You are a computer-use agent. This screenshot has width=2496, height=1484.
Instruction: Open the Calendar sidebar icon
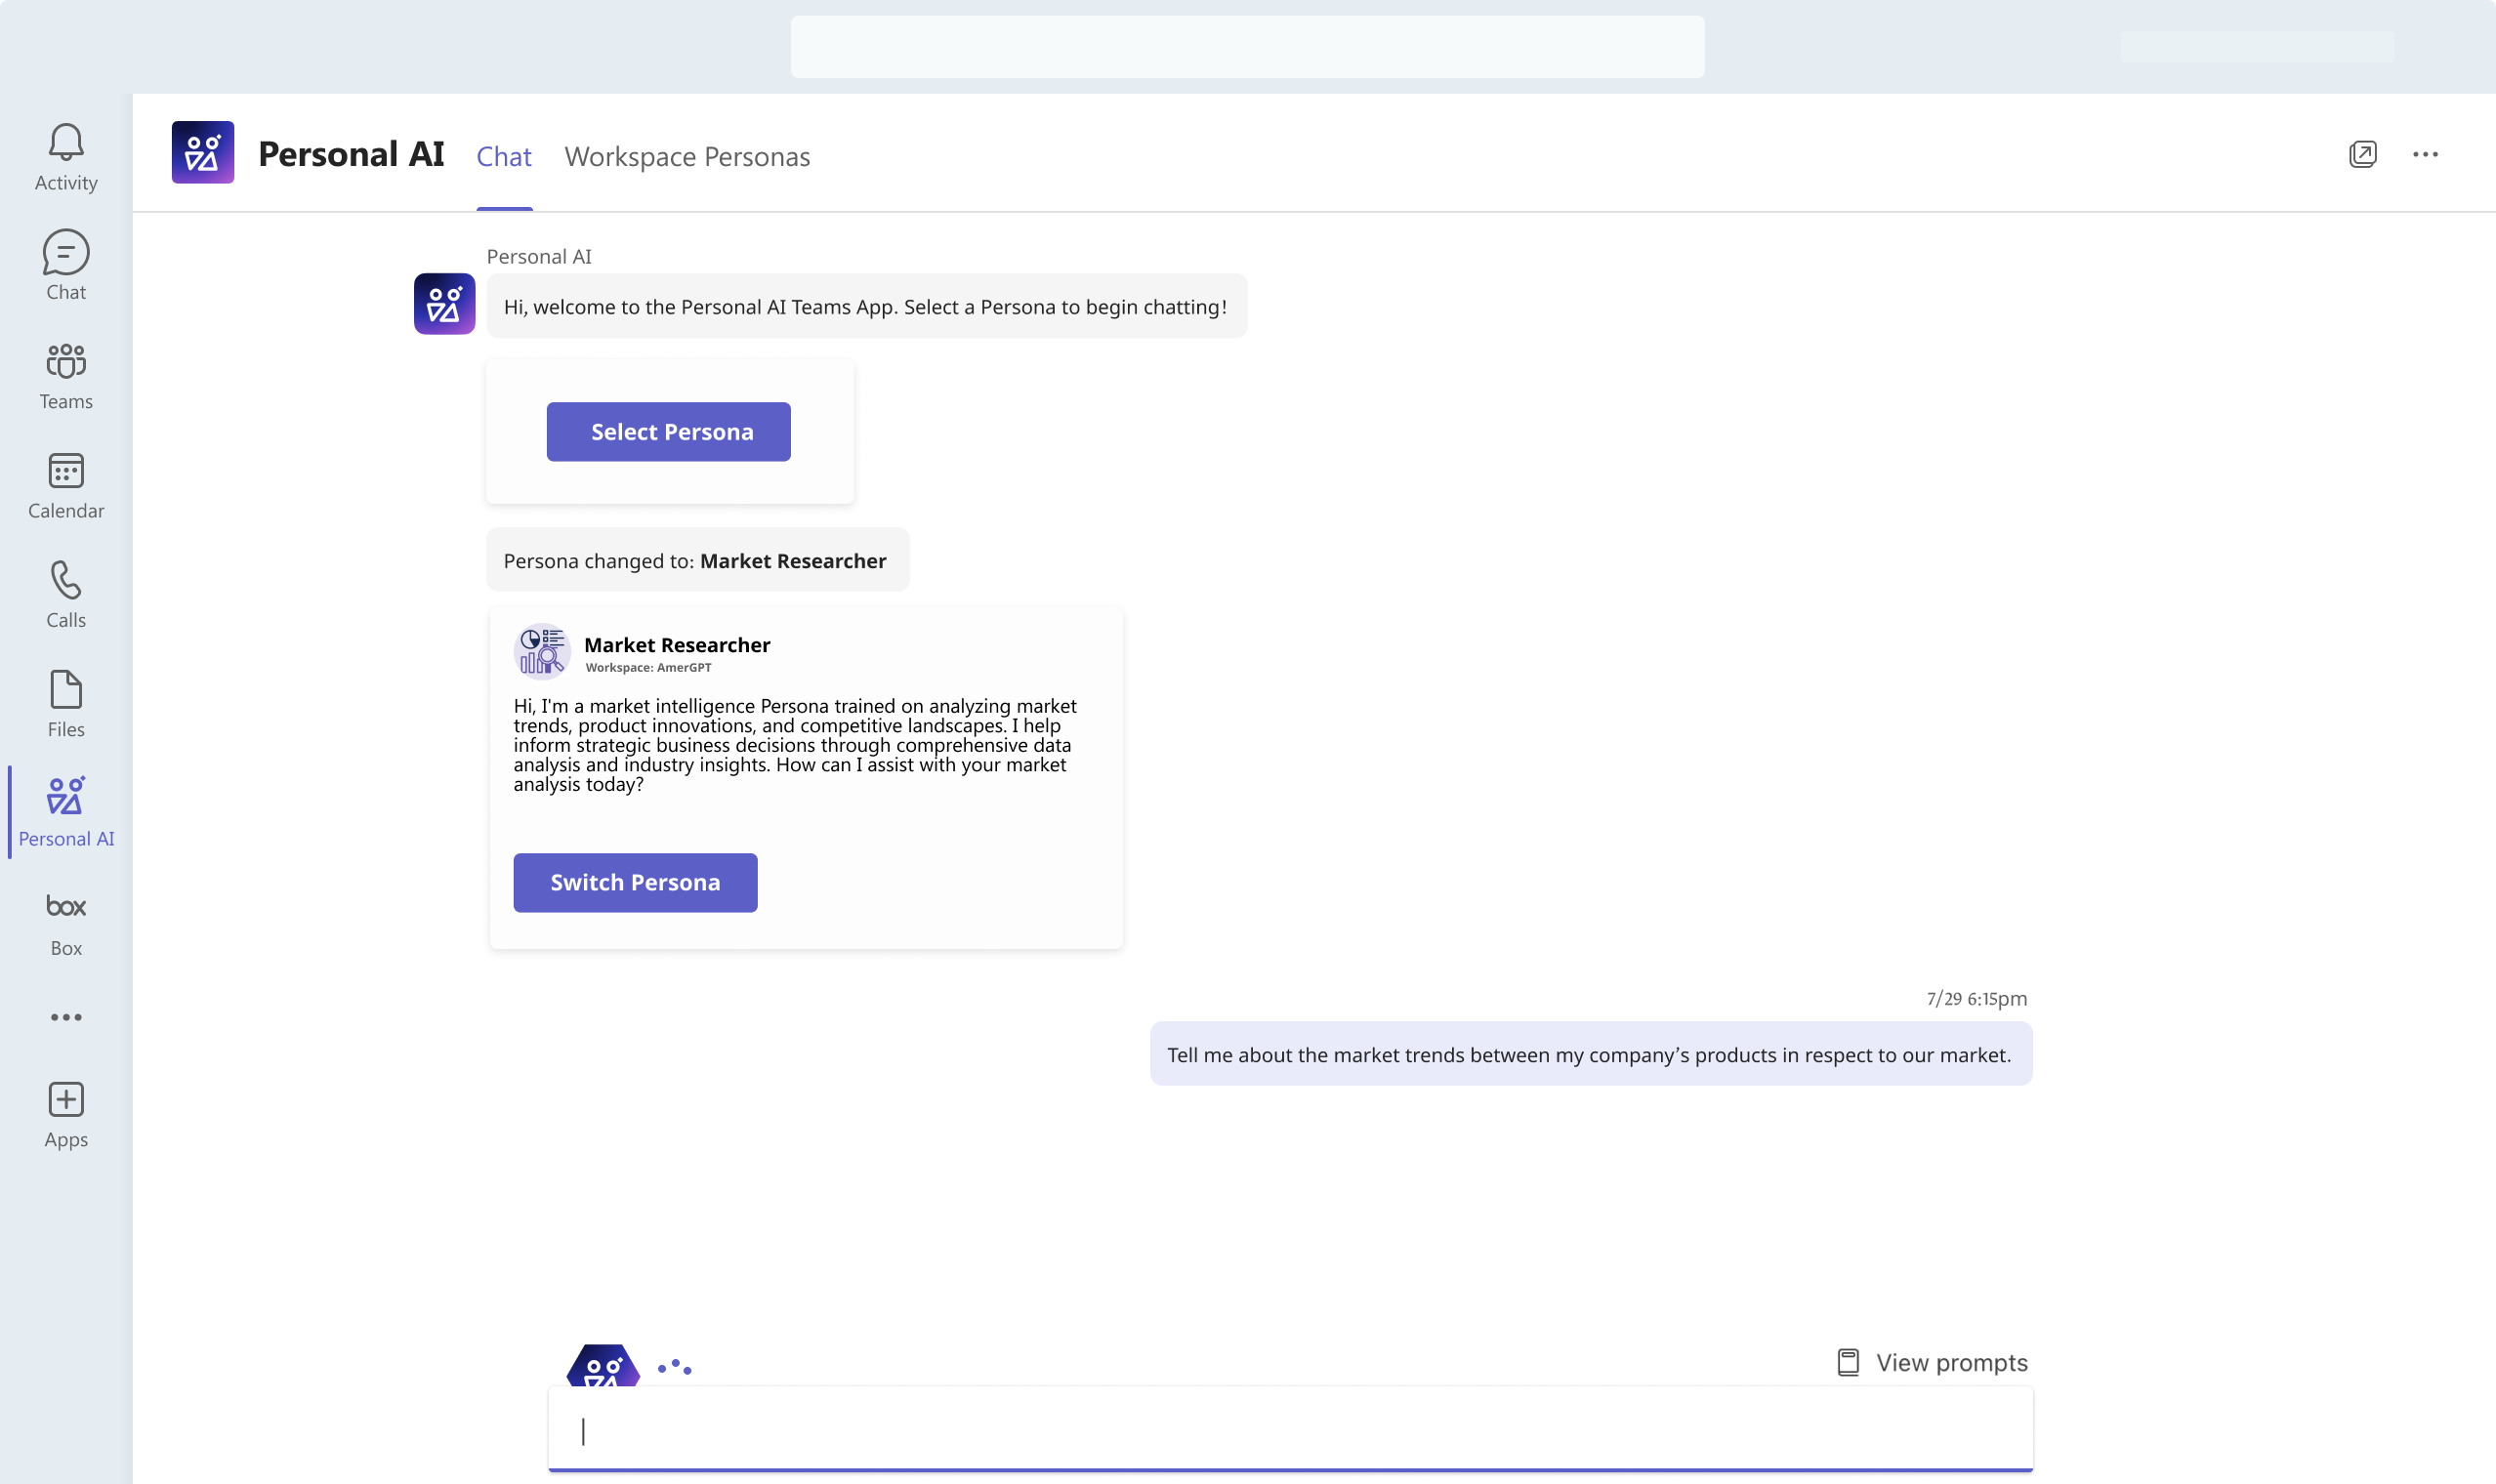pyautogui.click(x=66, y=486)
